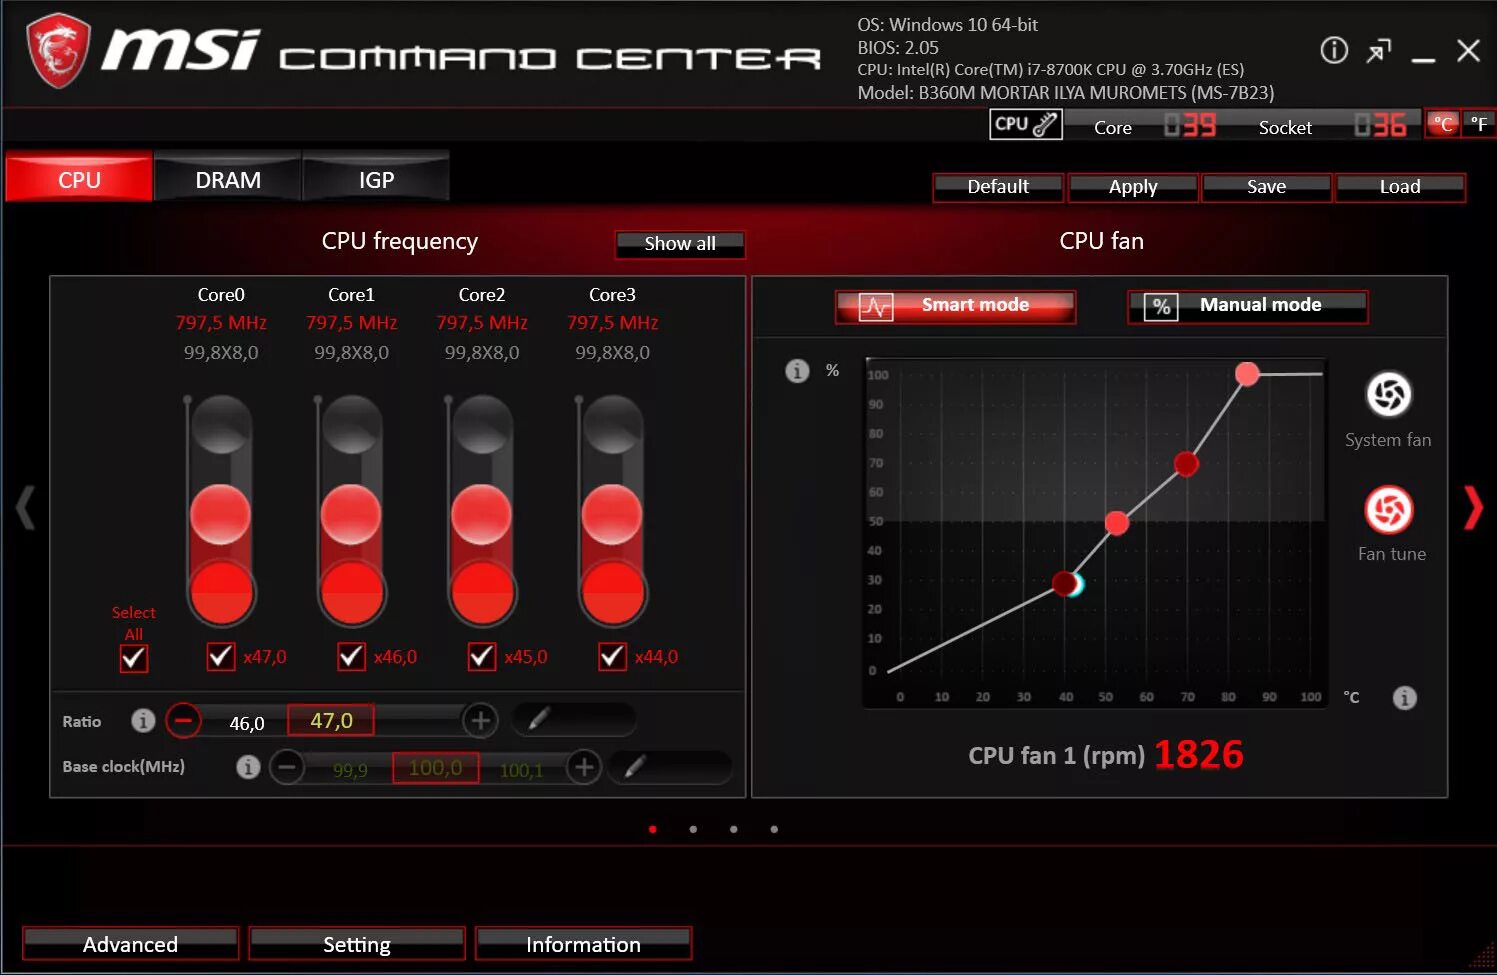Click the CPU thermometer sensor icon

[1026, 124]
